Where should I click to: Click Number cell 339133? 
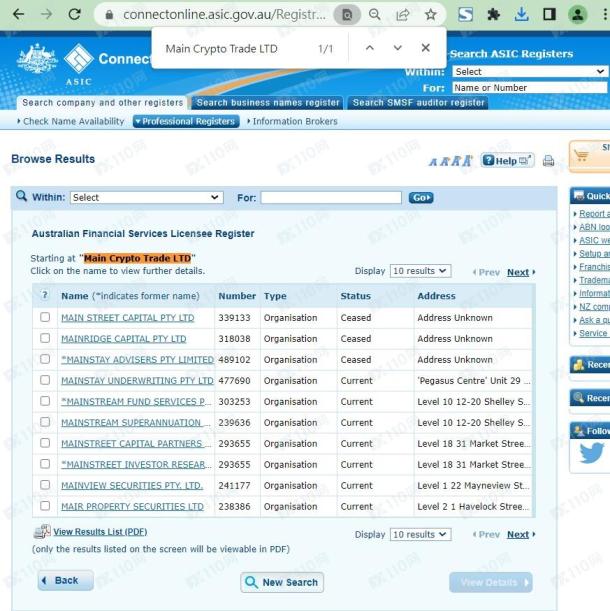[x=234, y=318]
